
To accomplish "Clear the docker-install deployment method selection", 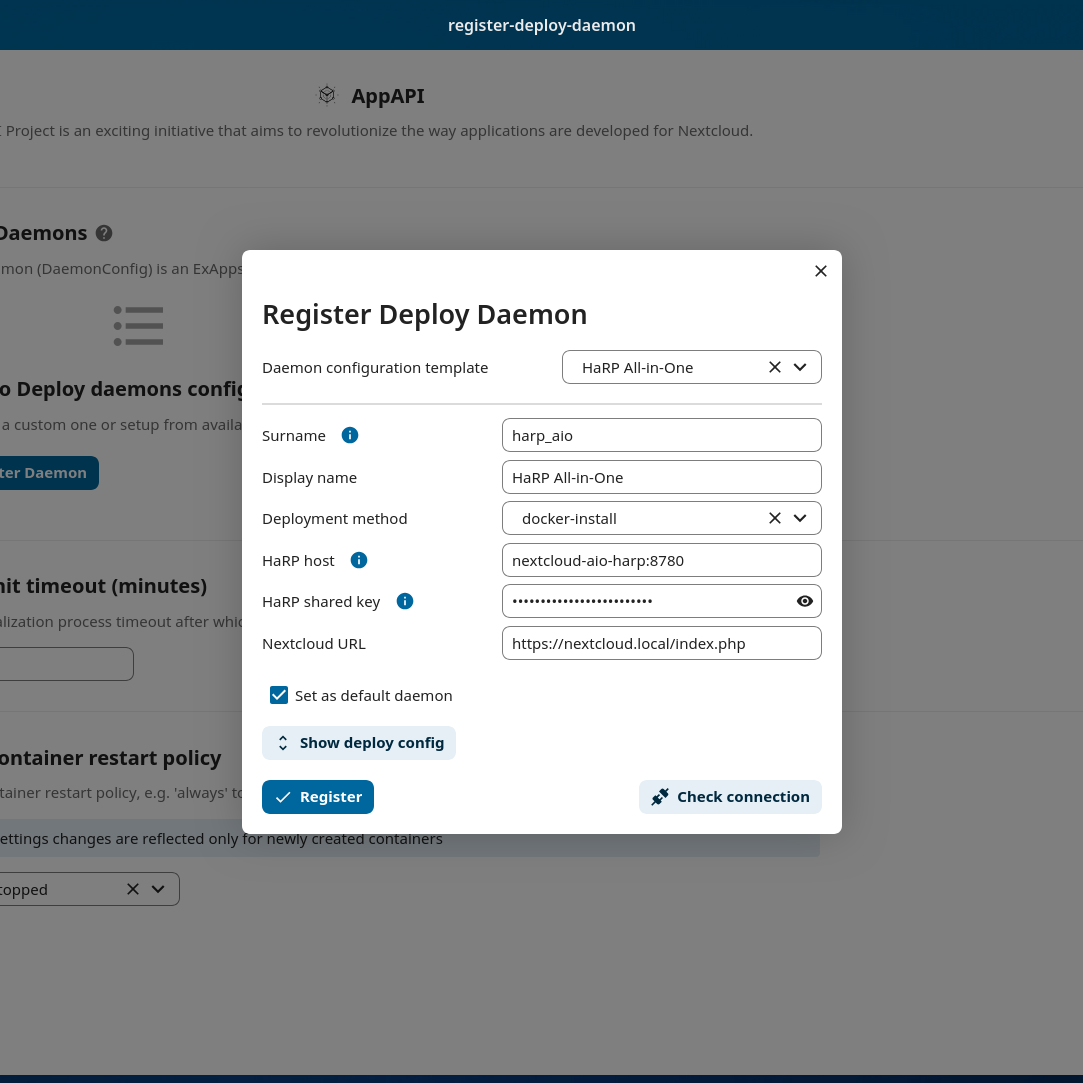I will (x=775, y=518).
